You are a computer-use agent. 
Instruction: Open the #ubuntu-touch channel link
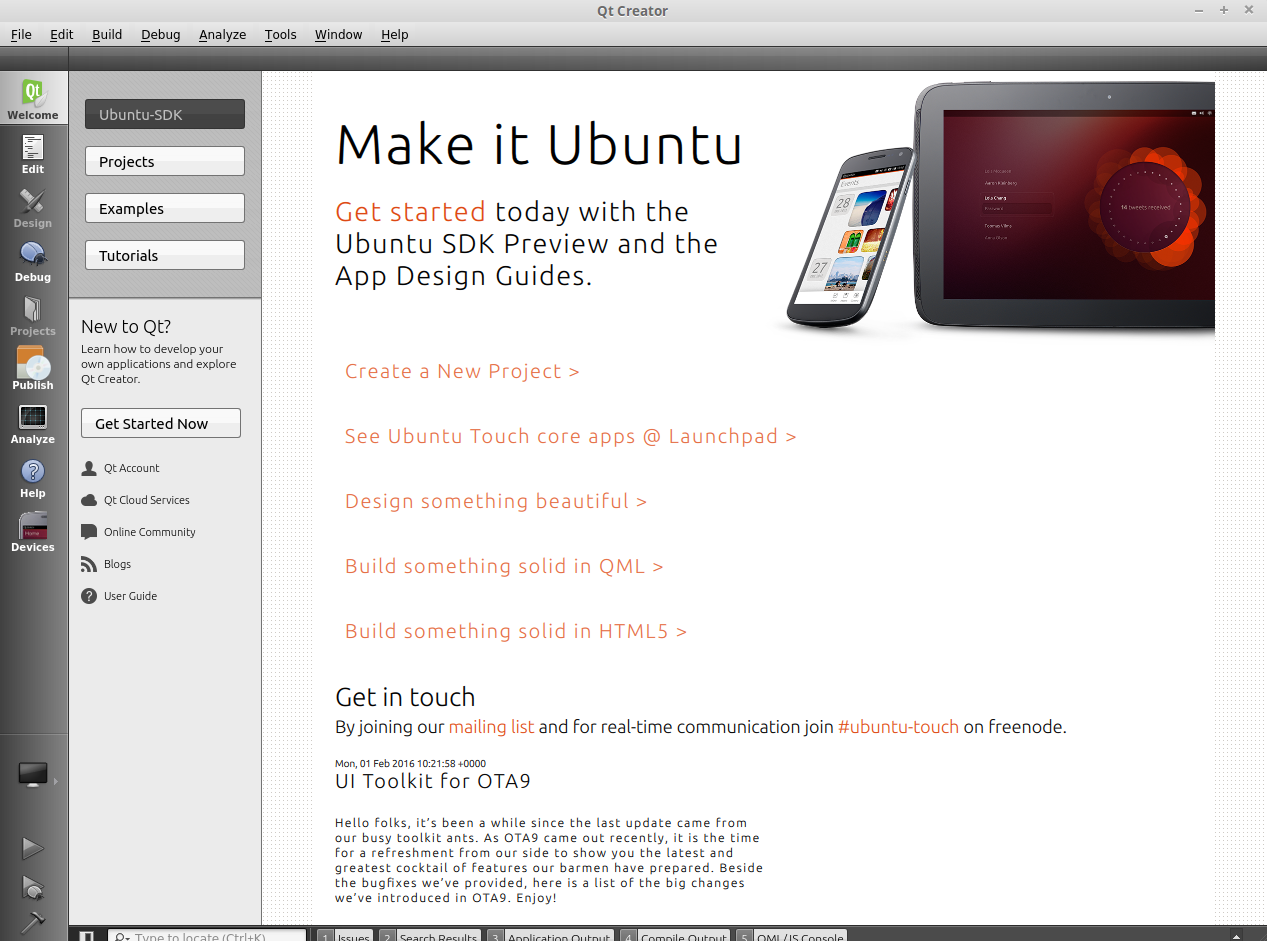[x=898, y=727]
